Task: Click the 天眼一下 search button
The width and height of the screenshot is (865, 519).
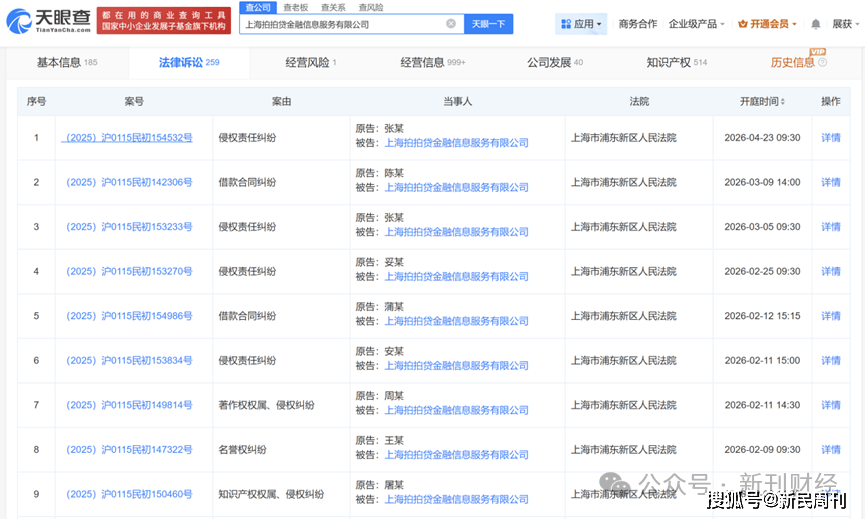Action: coord(489,24)
